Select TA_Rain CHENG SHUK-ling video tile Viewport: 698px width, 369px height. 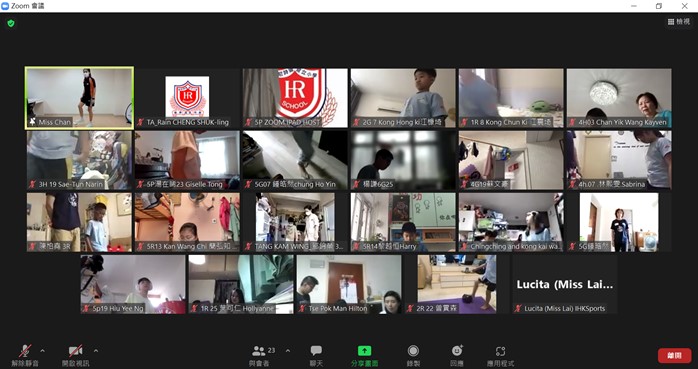click(187, 98)
